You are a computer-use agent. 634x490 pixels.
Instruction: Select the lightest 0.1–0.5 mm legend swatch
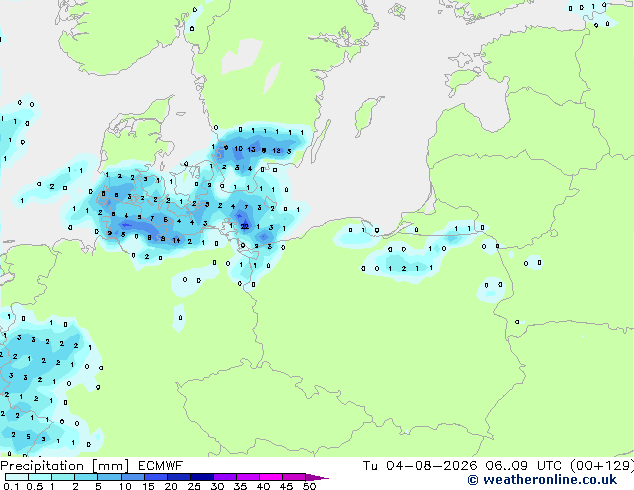tap(17, 477)
